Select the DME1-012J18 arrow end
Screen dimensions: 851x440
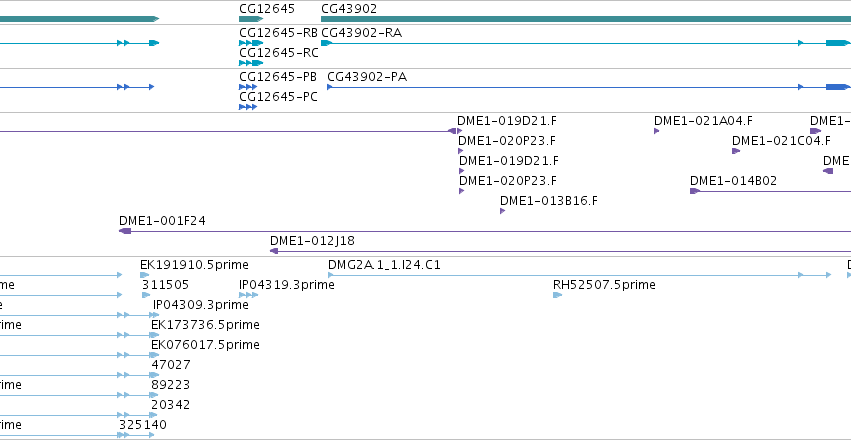click(x=274, y=251)
